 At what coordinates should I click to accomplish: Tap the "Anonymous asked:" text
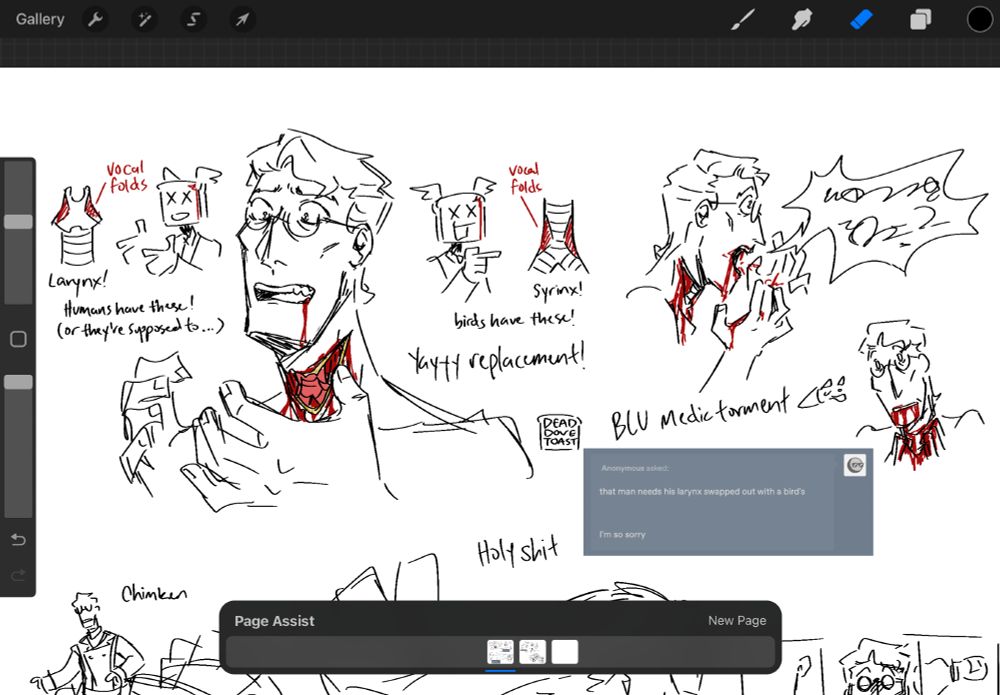[x=635, y=468]
